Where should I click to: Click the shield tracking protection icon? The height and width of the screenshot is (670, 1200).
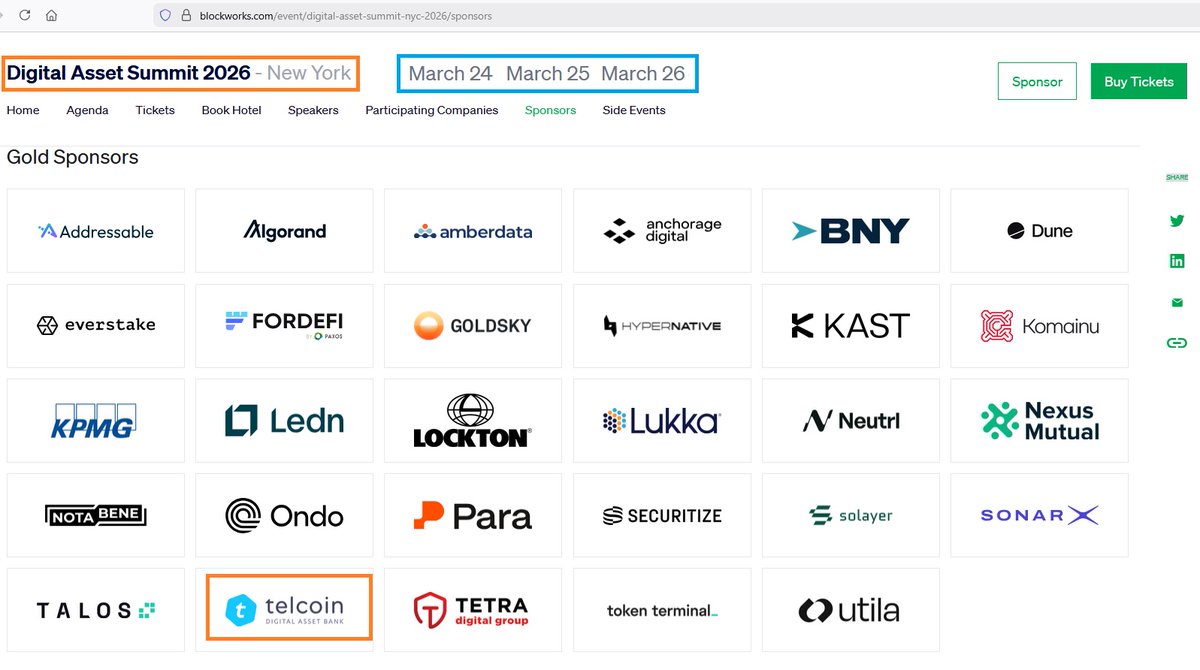point(166,16)
